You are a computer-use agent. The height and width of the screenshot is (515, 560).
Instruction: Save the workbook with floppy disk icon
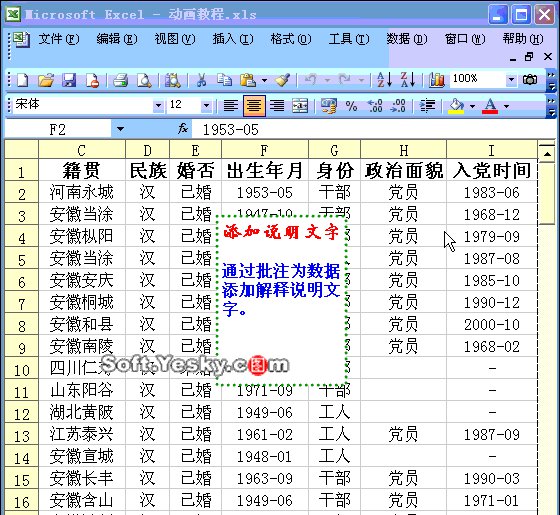[69, 80]
